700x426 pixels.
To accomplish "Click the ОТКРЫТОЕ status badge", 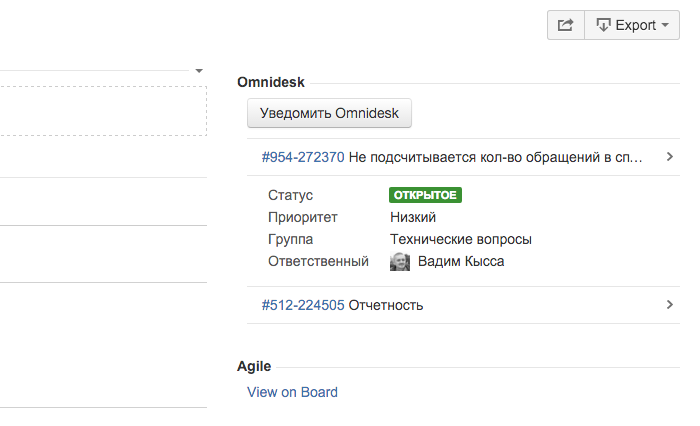I will click(425, 195).
